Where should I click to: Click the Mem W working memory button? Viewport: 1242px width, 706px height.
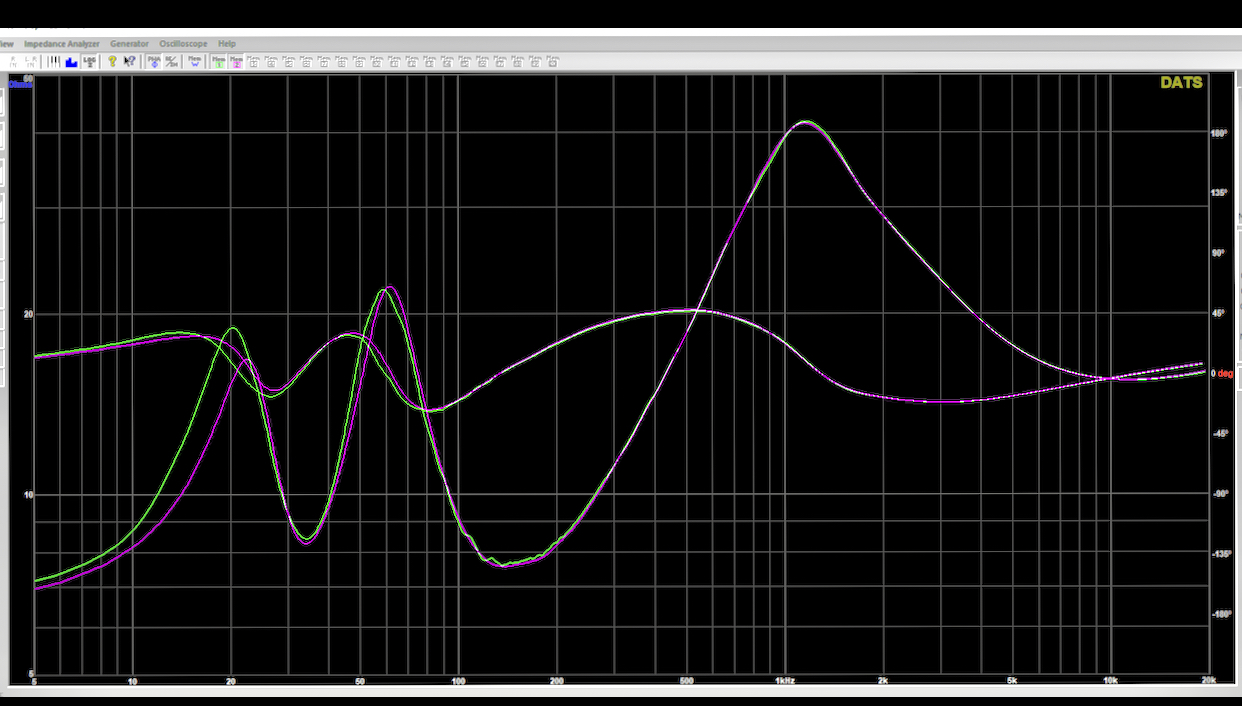click(x=194, y=61)
